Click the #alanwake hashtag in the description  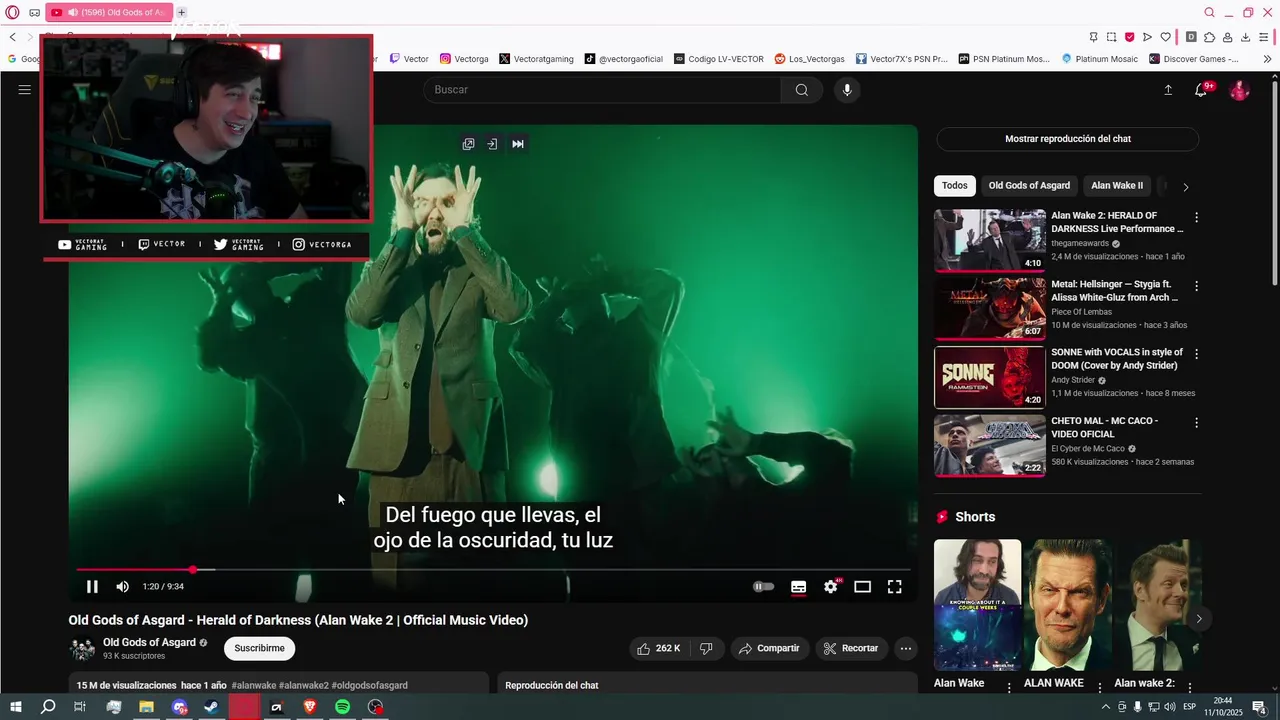pos(254,686)
